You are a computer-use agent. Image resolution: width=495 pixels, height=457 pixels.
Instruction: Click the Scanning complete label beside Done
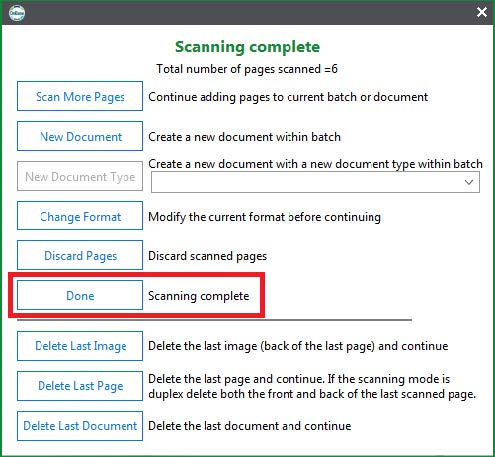pos(199,296)
